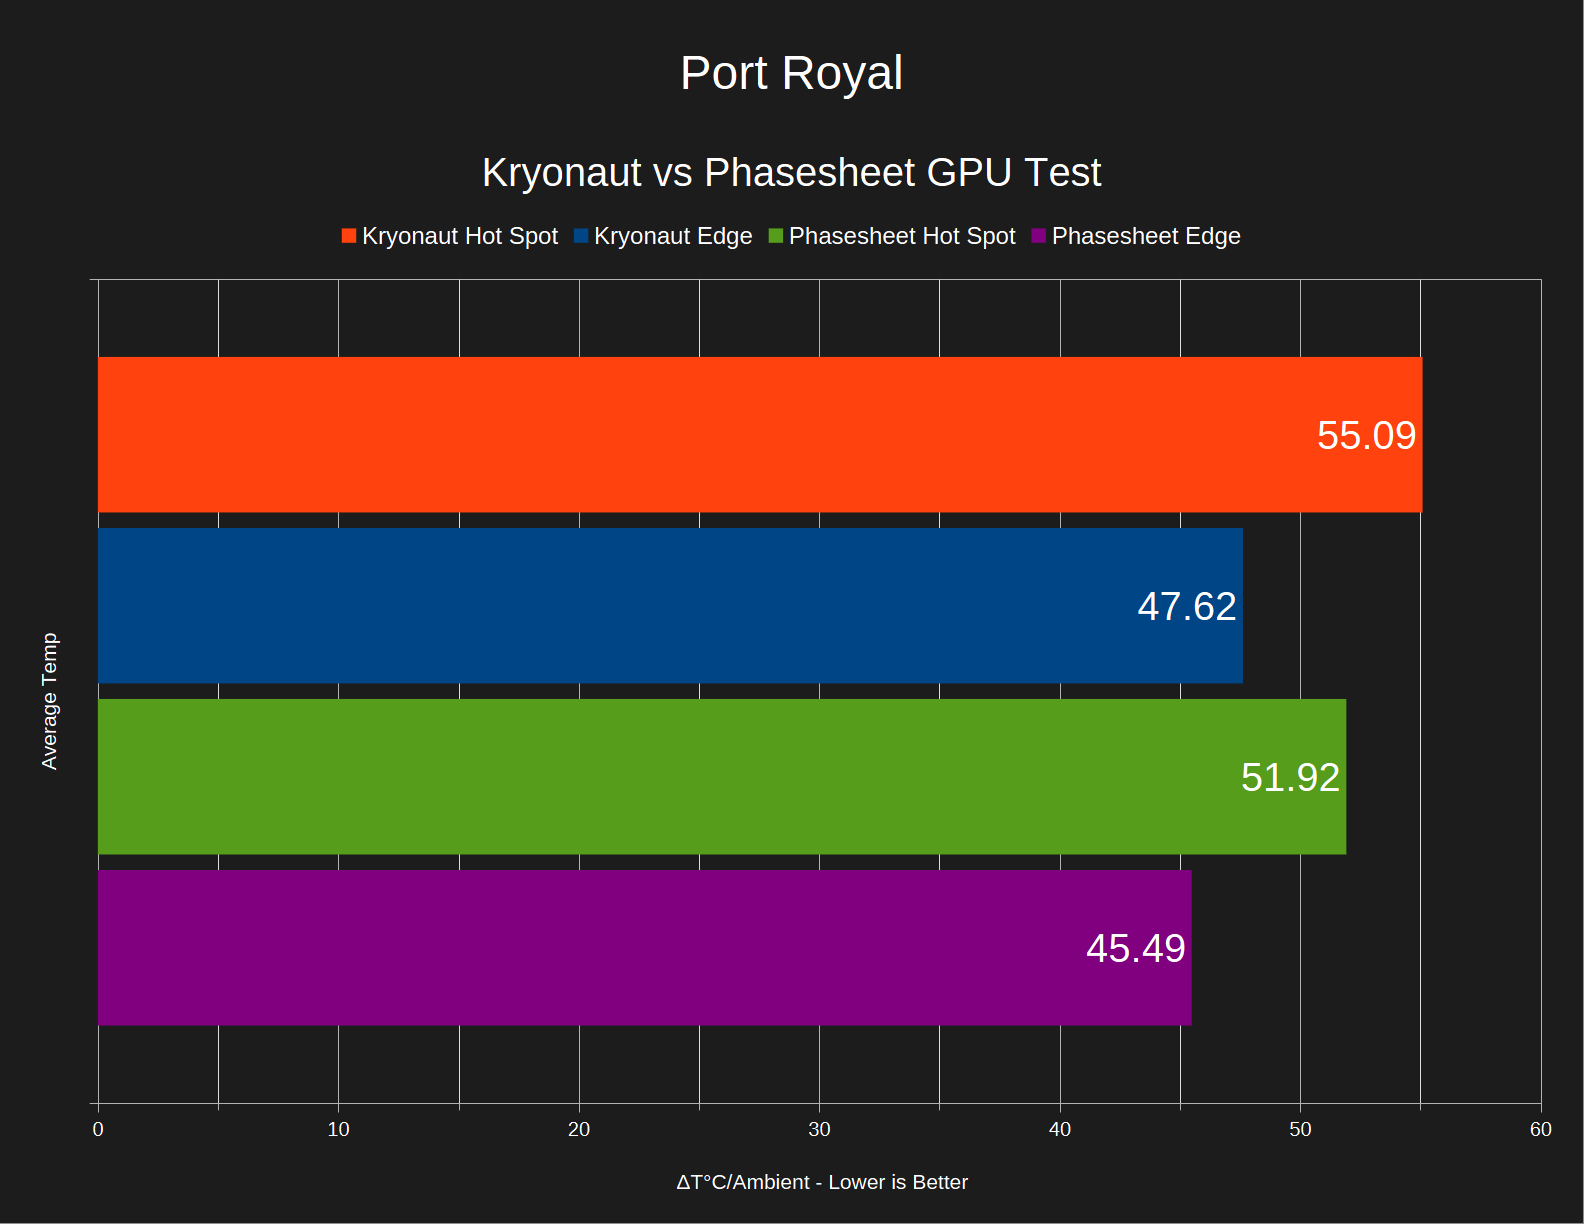Click the blue bar valued 47.62
The width and height of the screenshot is (1584, 1224).
(x=670, y=606)
